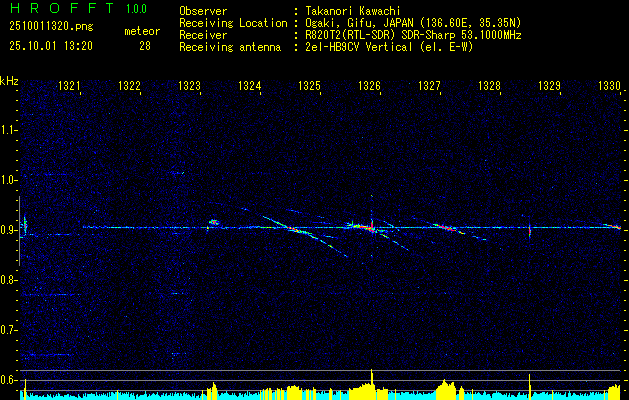The height and width of the screenshot is (400, 629).
Task: Click the 1325 time marker
Action: pos(309,86)
